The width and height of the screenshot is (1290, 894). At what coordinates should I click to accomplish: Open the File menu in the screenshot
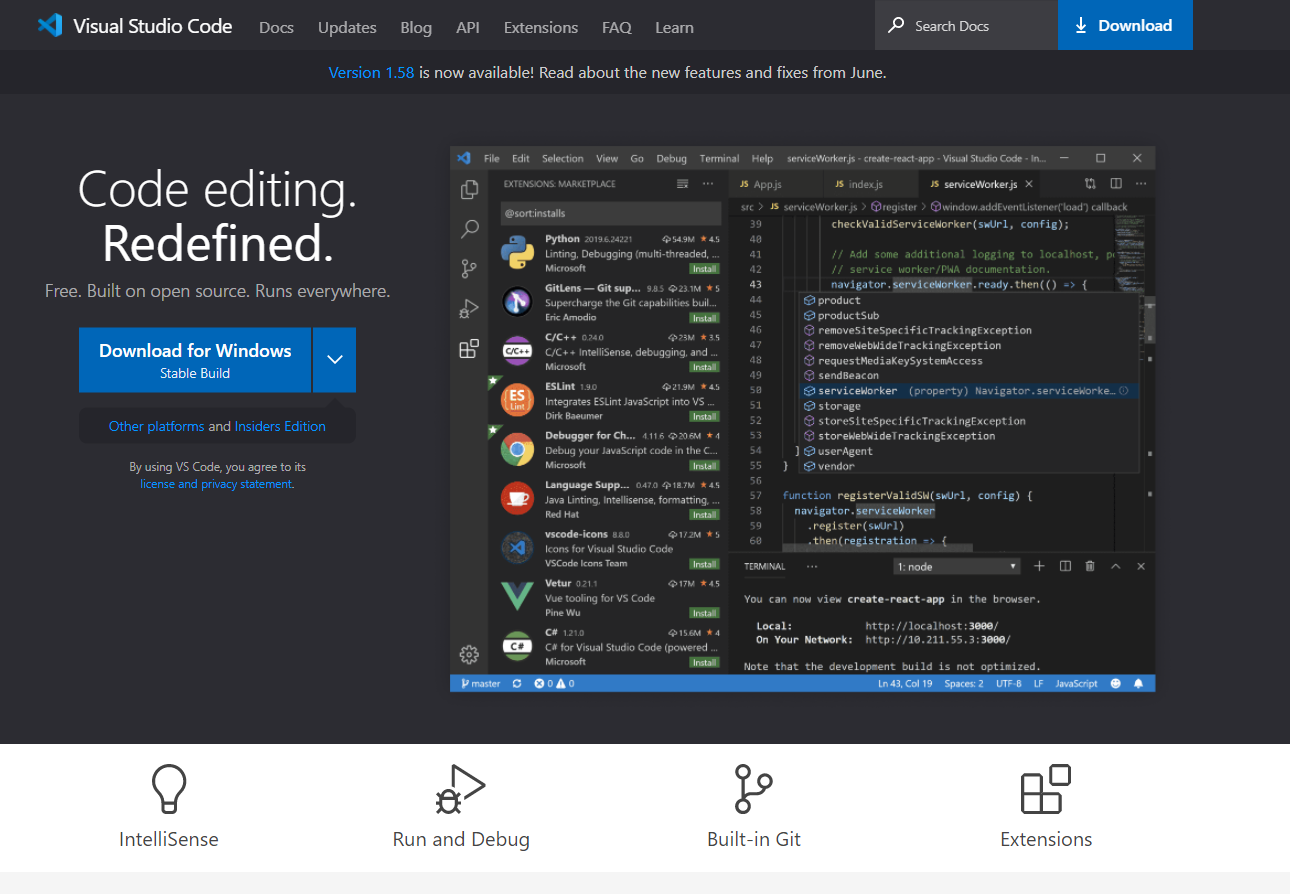[x=492, y=158]
